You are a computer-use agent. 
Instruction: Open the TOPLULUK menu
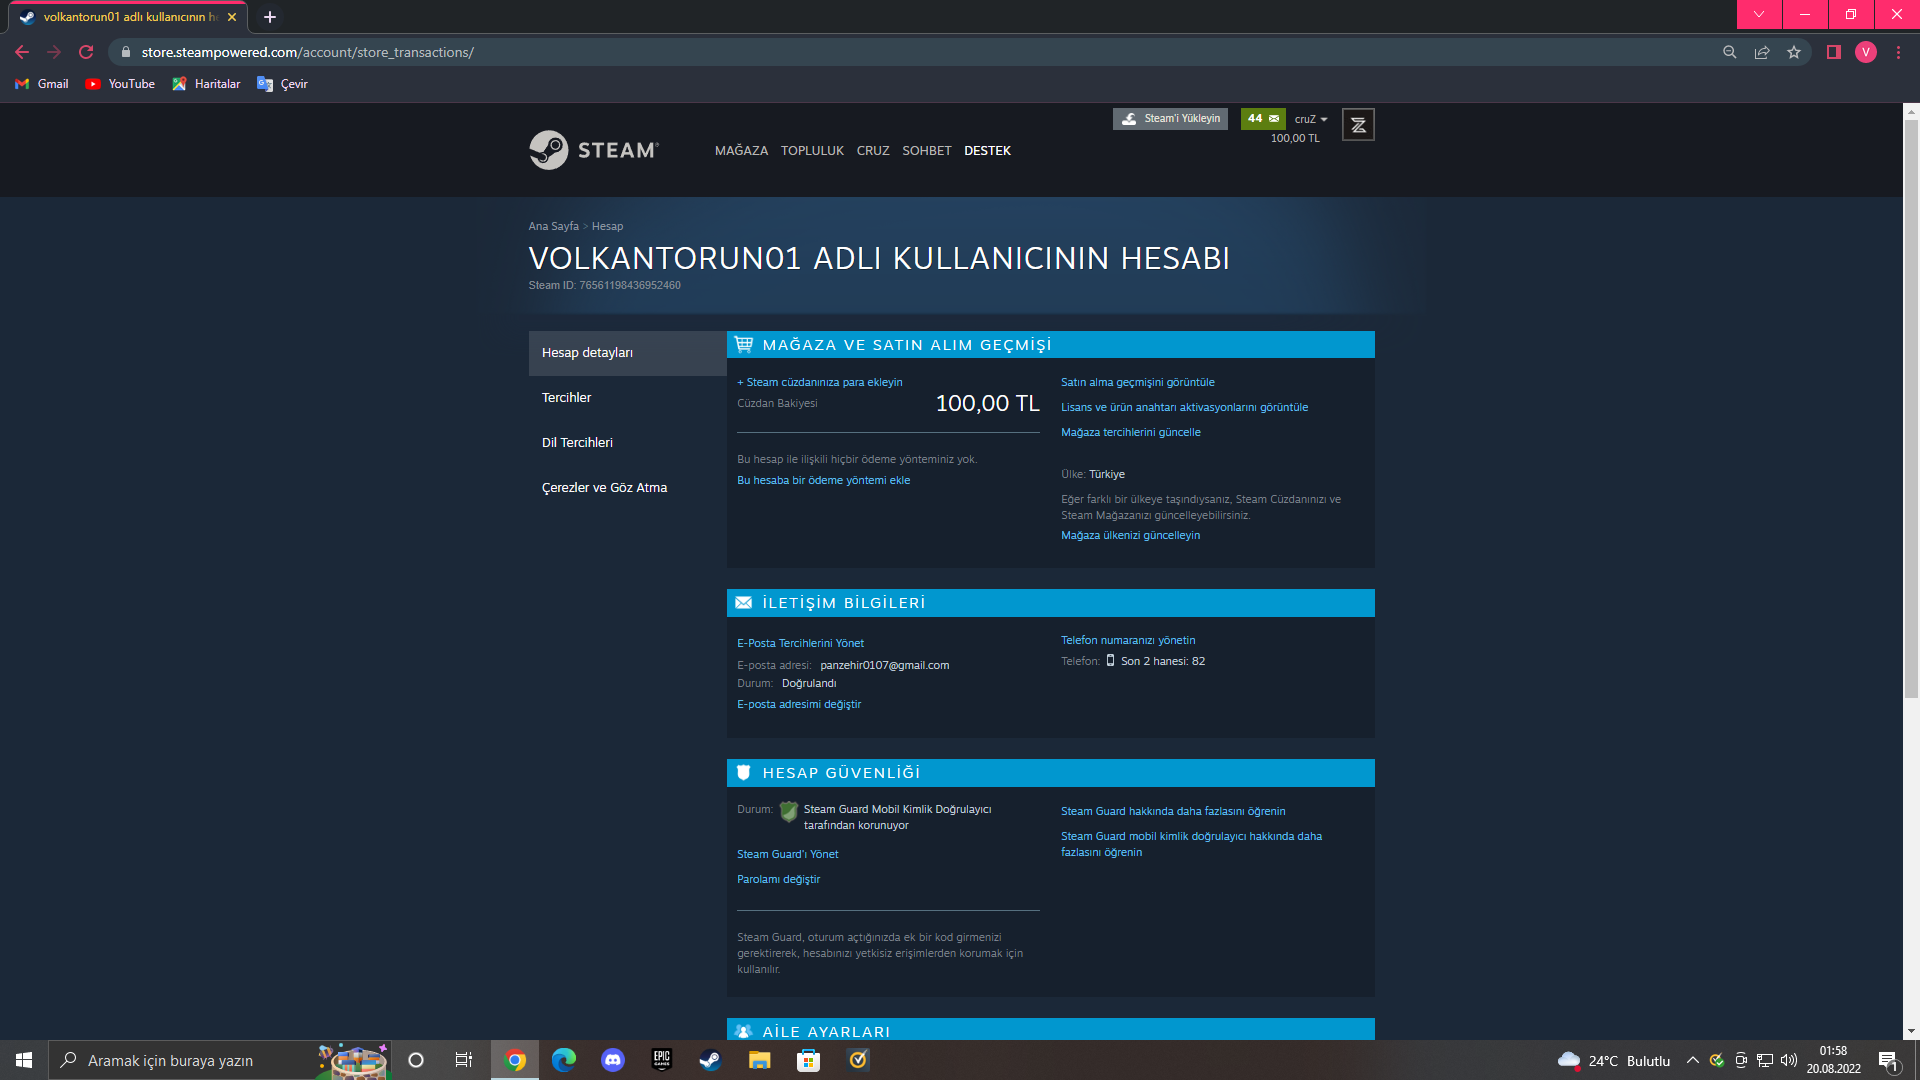click(x=812, y=151)
